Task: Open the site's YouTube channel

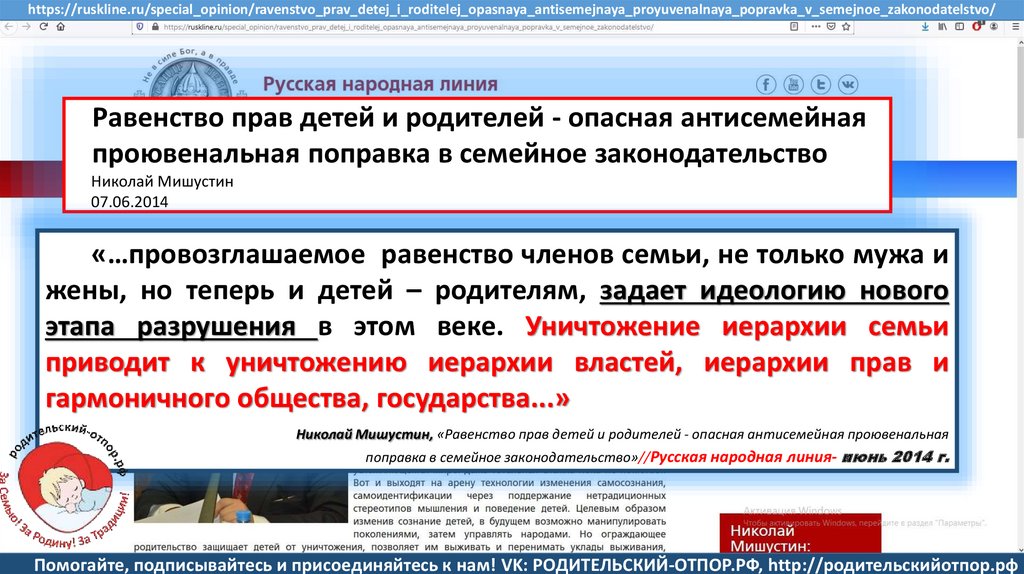Action: pos(793,84)
